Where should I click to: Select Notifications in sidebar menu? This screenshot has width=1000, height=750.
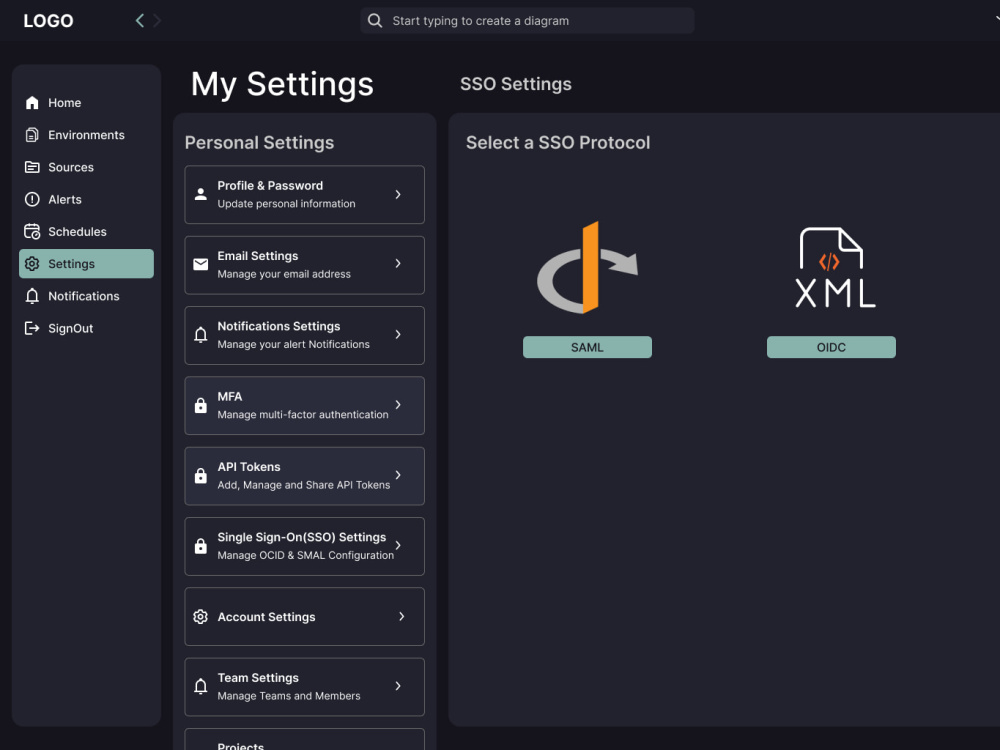pyautogui.click(x=86, y=296)
